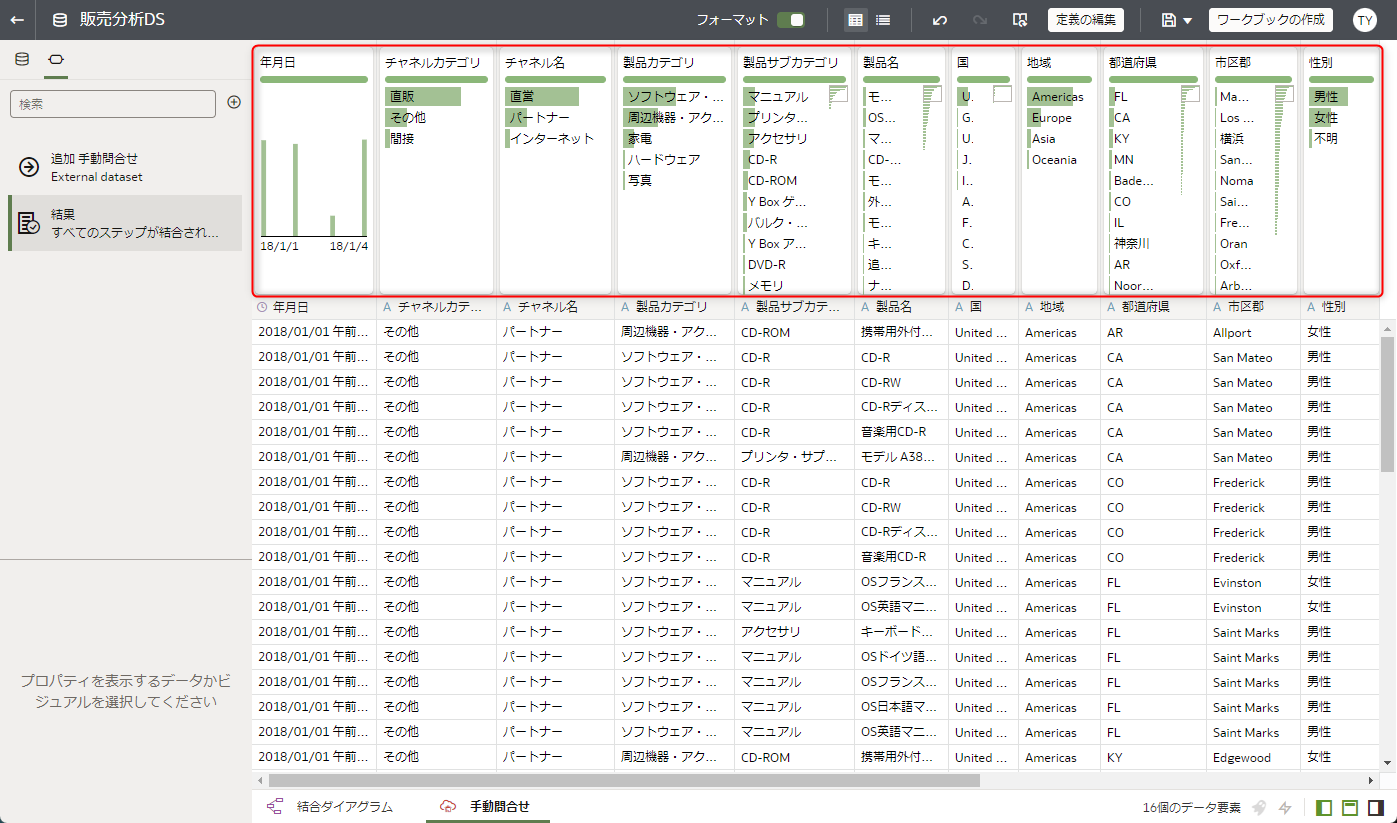1397x823 pixels.
Task: Toggle left panel visibility button
Action: 1324,807
